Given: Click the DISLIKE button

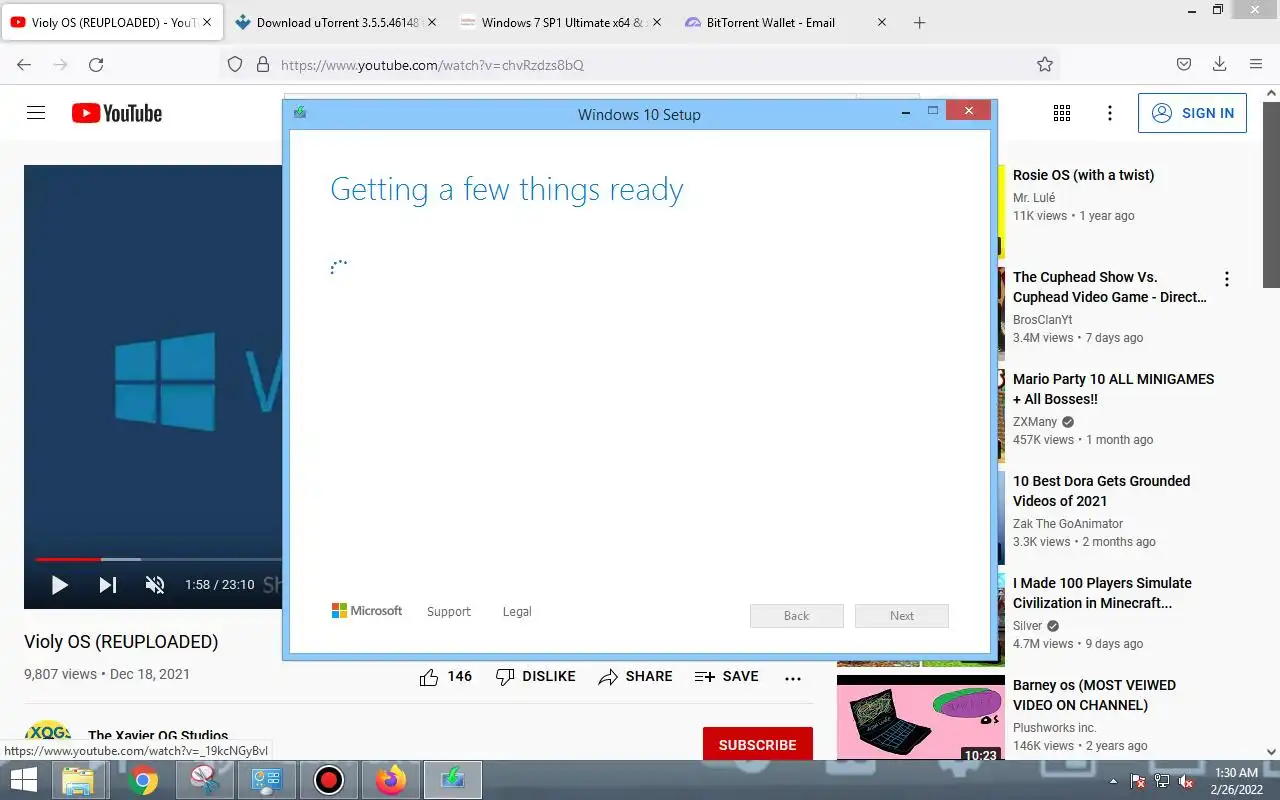Looking at the screenshot, I should [x=536, y=677].
